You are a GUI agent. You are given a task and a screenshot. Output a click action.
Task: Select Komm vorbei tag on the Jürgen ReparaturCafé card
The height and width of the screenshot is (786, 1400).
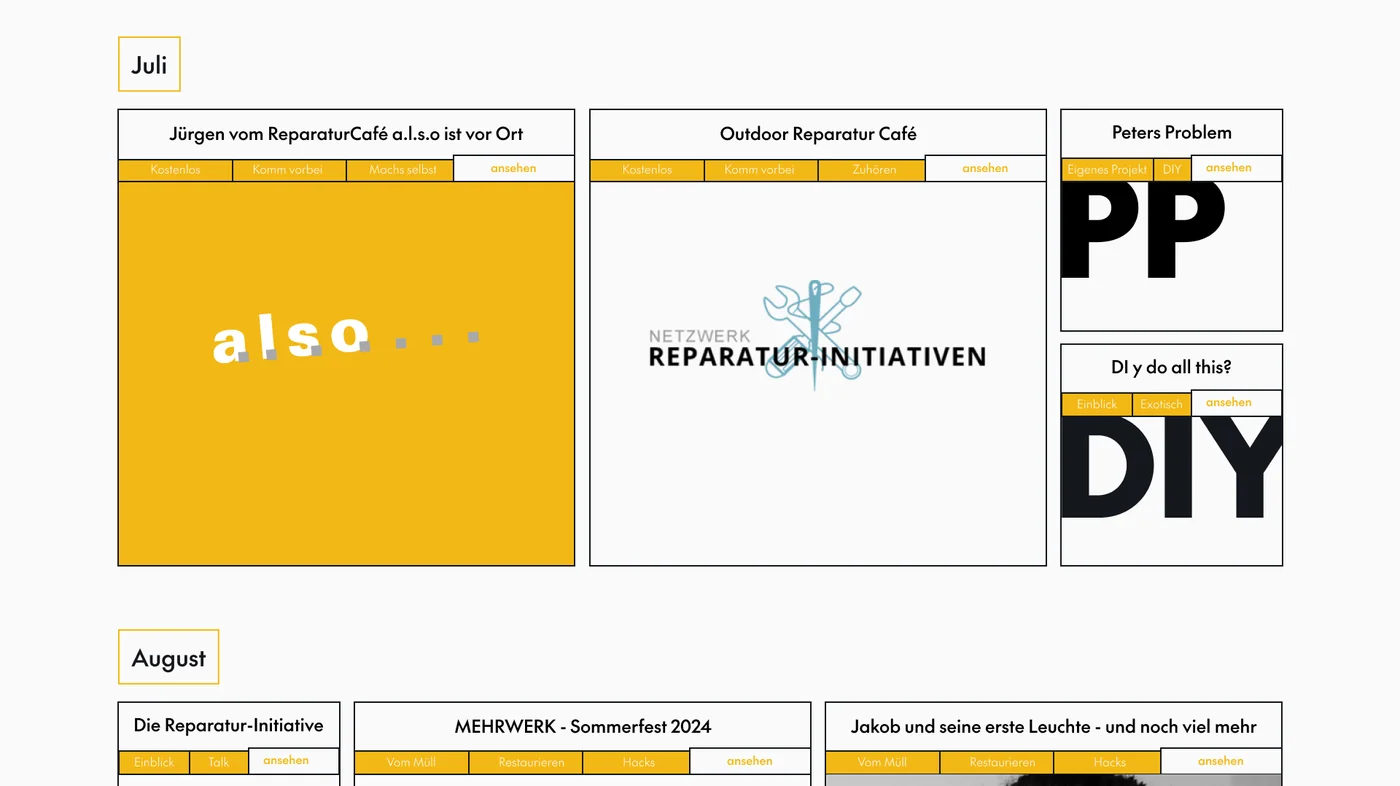coord(288,170)
